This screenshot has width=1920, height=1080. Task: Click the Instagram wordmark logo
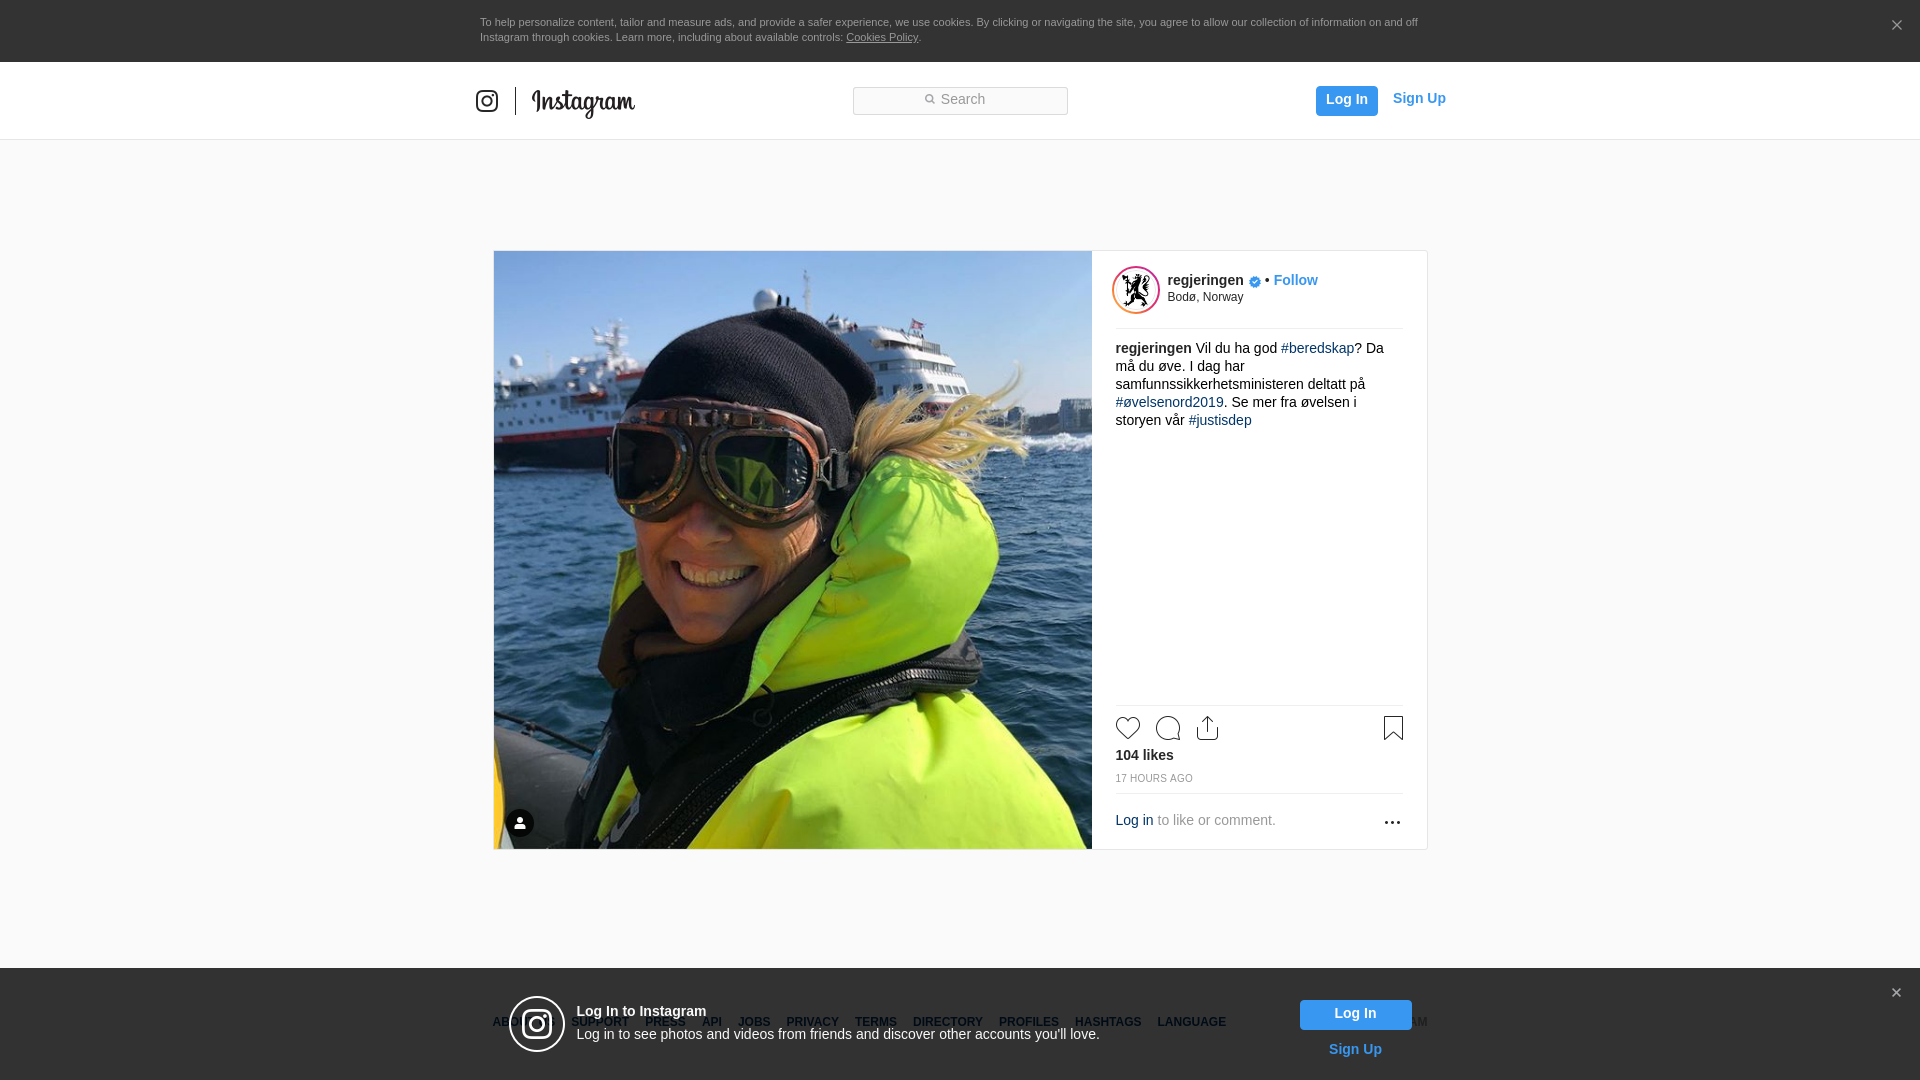(583, 102)
